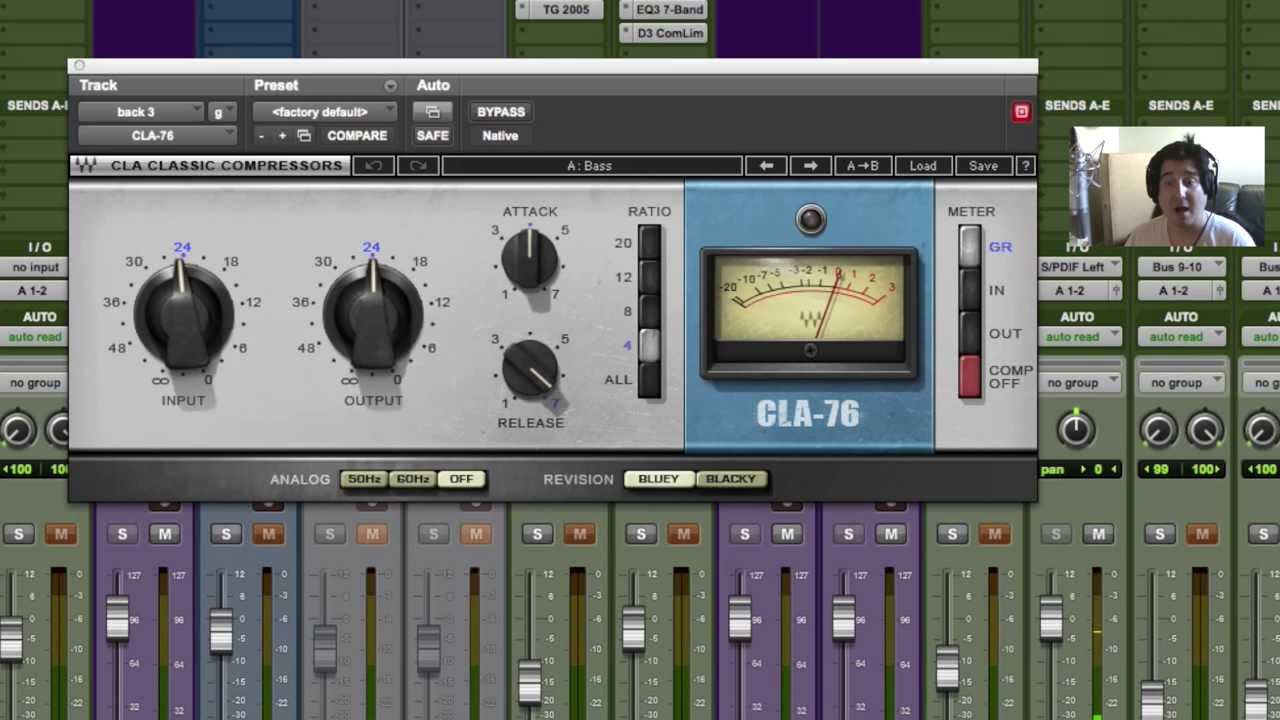Open the back 3 track selector
This screenshot has width=1280, height=720.
pos(140,112)
